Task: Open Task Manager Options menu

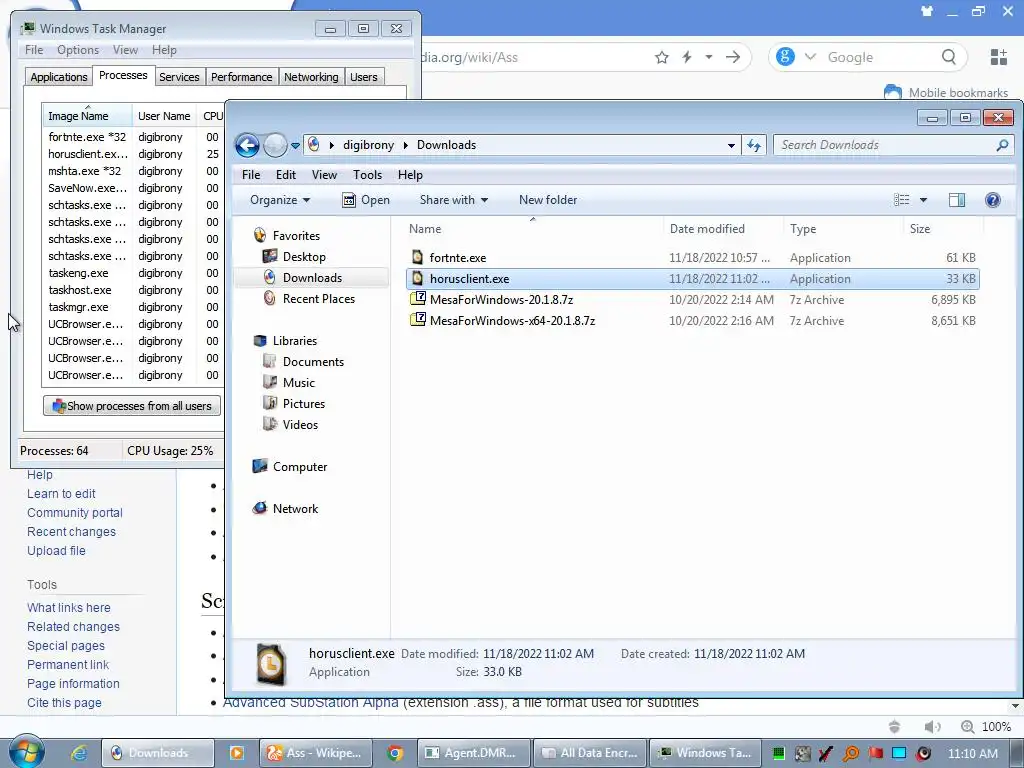Action: pos(78,50)
